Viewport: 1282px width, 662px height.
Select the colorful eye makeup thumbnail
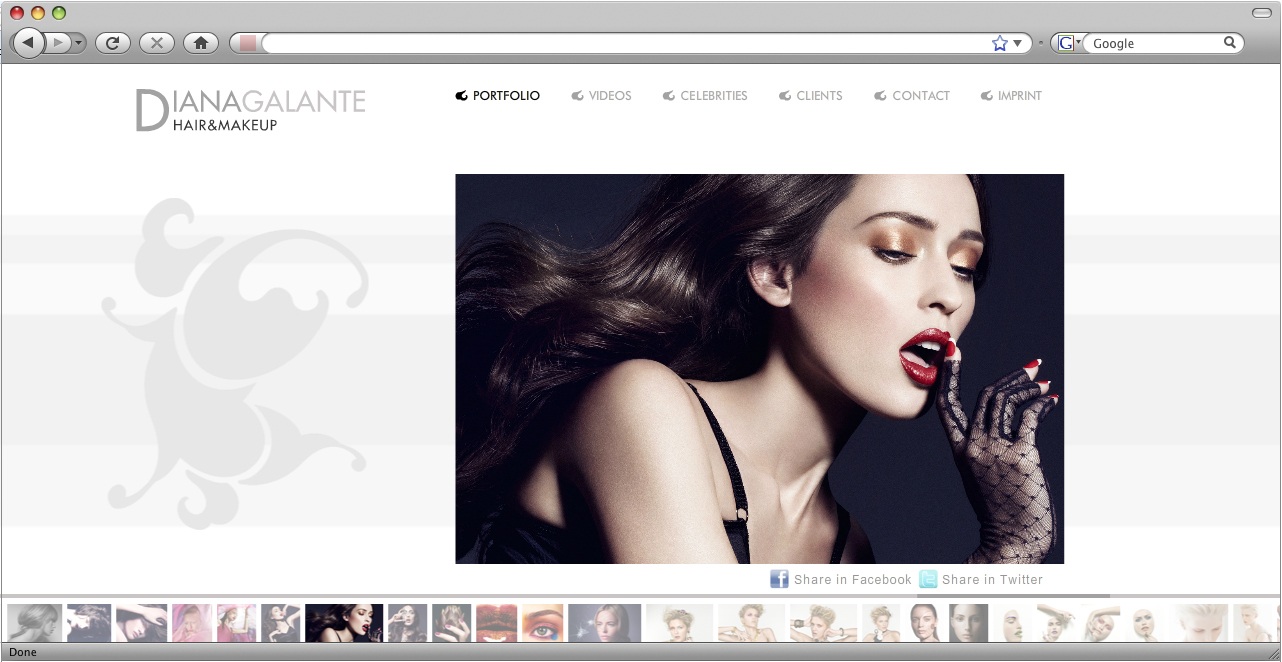coord(543,622)
